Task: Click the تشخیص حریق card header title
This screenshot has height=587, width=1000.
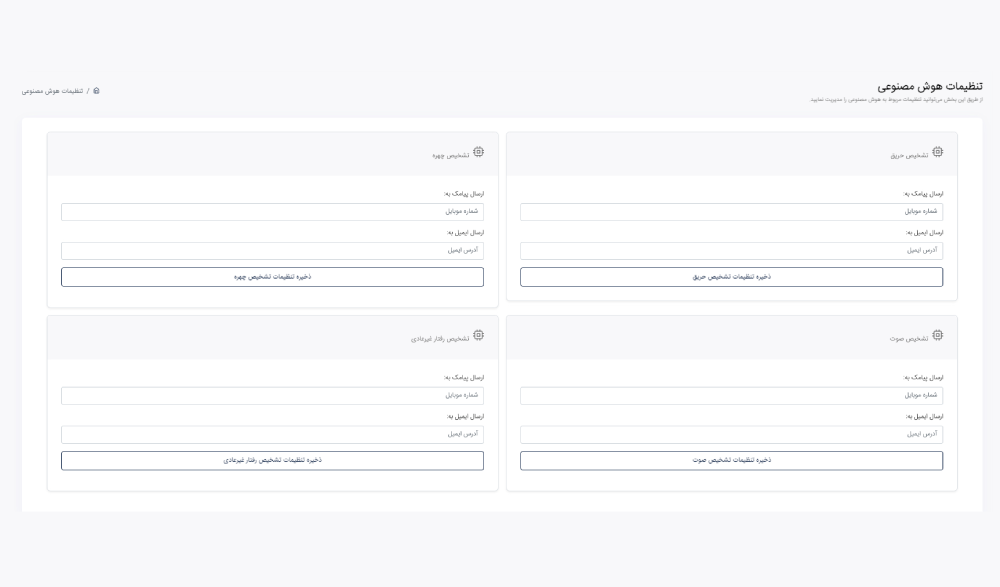Action: pos(909,155)
